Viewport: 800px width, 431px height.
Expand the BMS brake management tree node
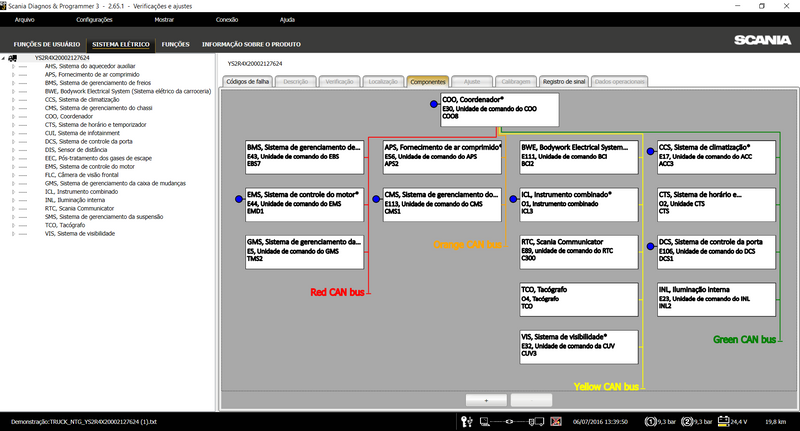coord(13,83)
